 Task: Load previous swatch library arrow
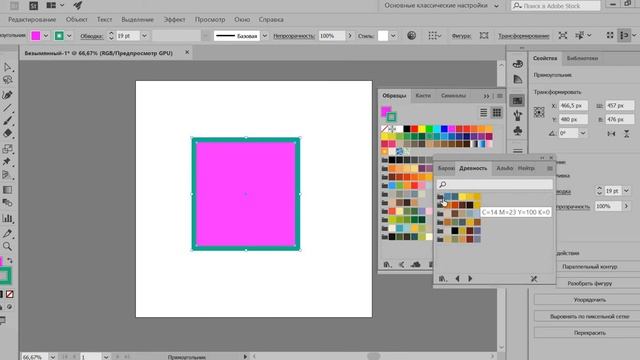[x=458, y=278]
